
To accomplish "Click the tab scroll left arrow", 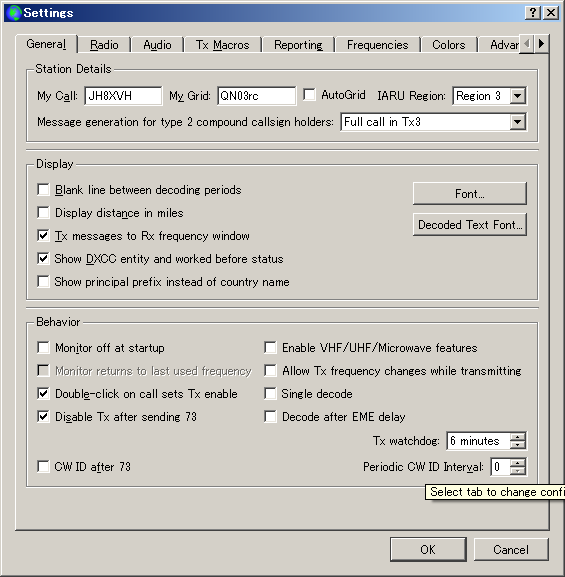I will [x=527, y=44].
